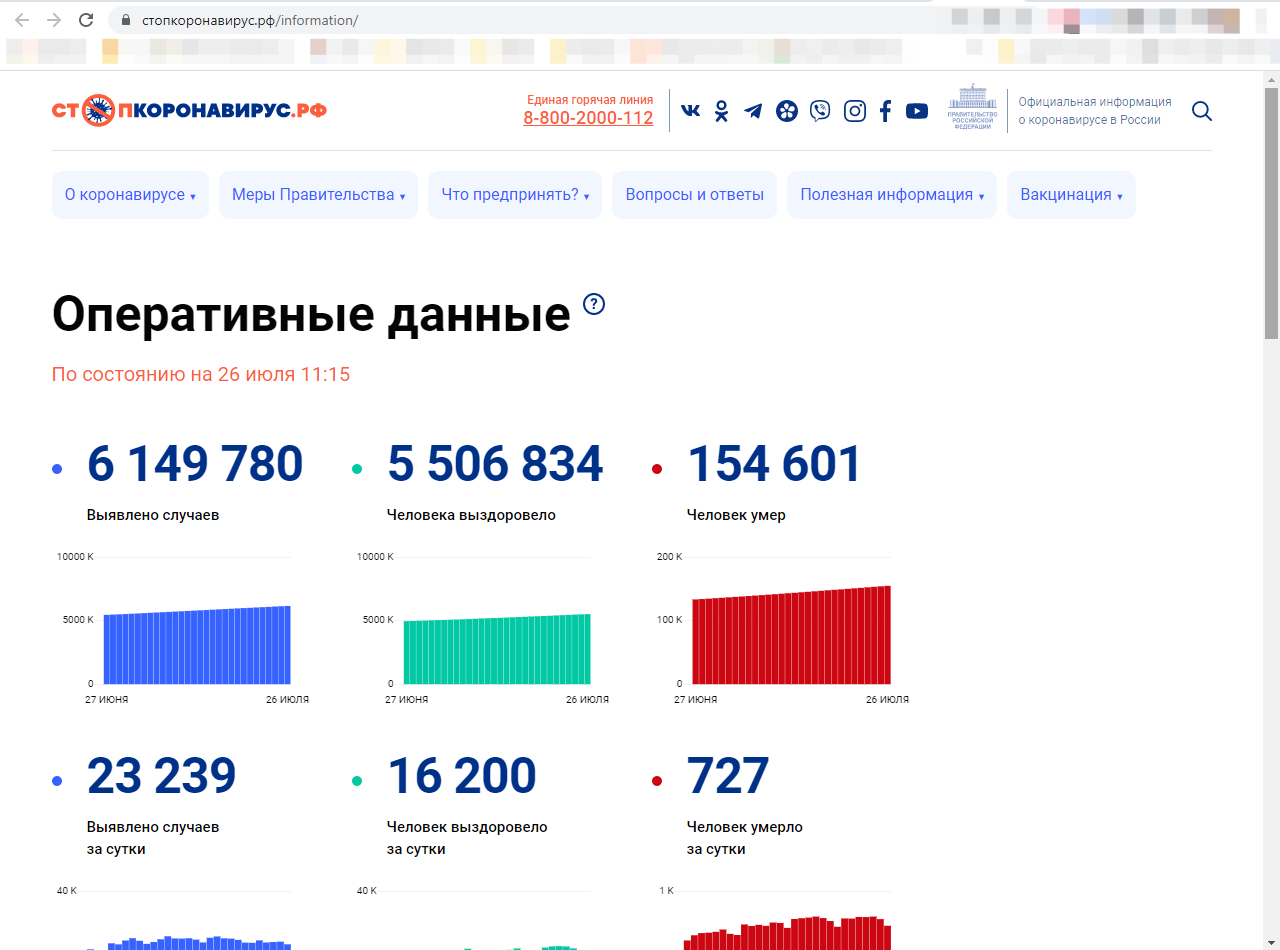Open the YouTube icon

[x=917, y=111]
